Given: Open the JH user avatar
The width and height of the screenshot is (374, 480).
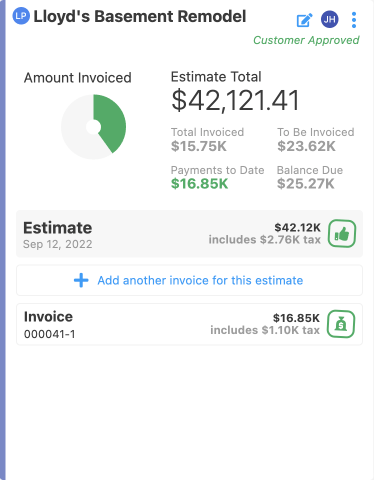Looking at the screenshot, I should click(330, 19).
